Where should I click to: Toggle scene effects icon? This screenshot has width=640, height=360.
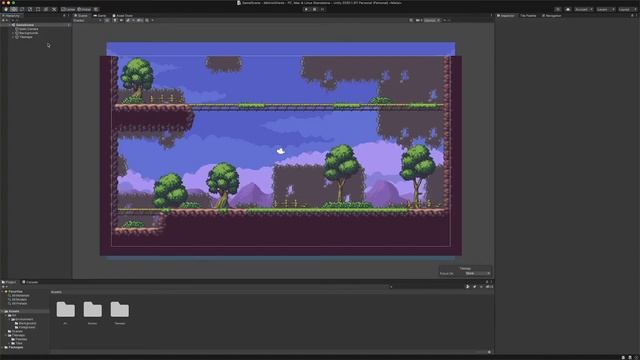point(128,20)
